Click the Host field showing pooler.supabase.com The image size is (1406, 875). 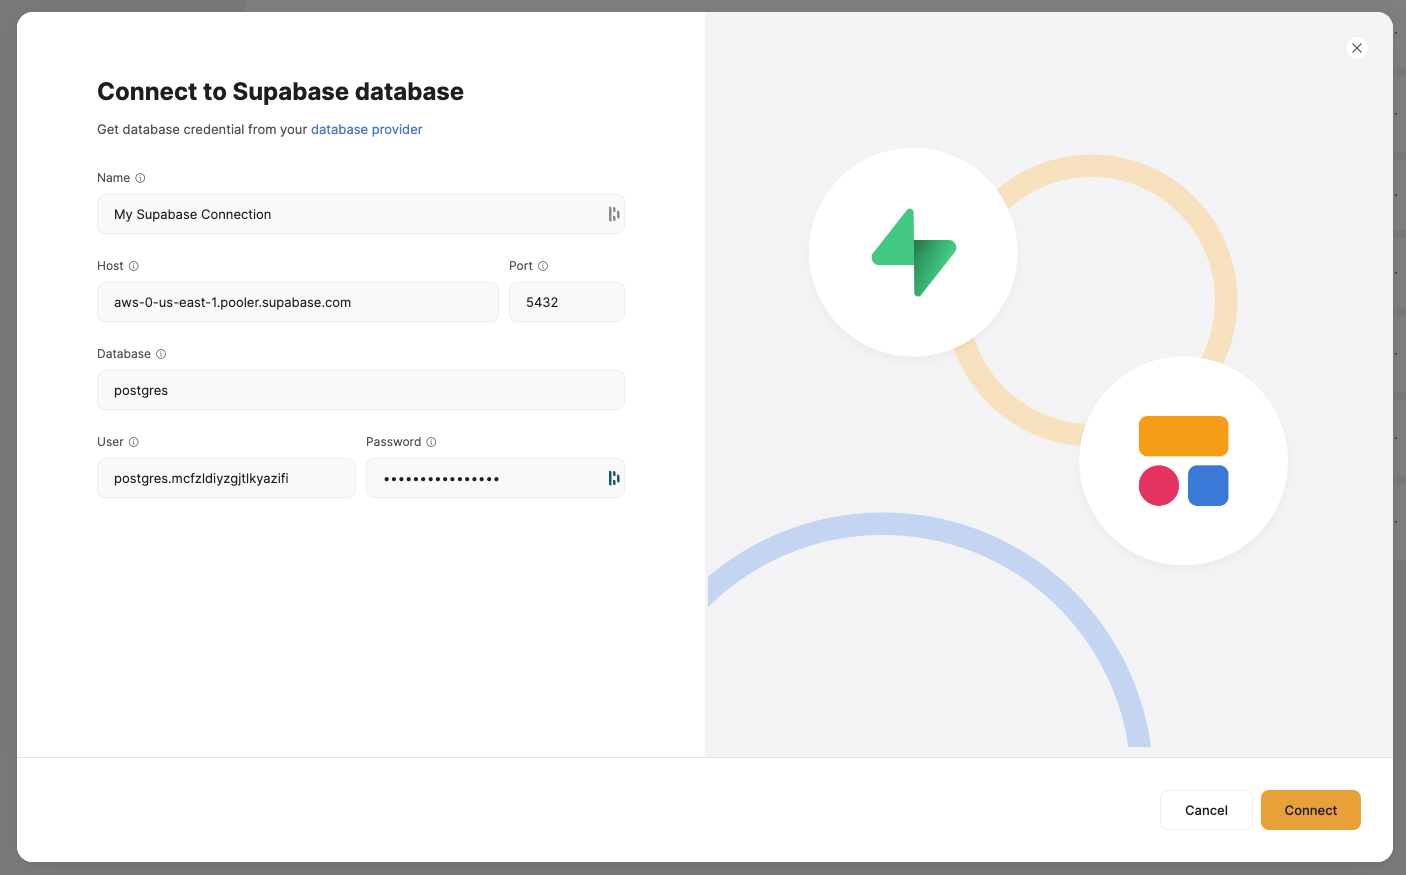point(297,301)
